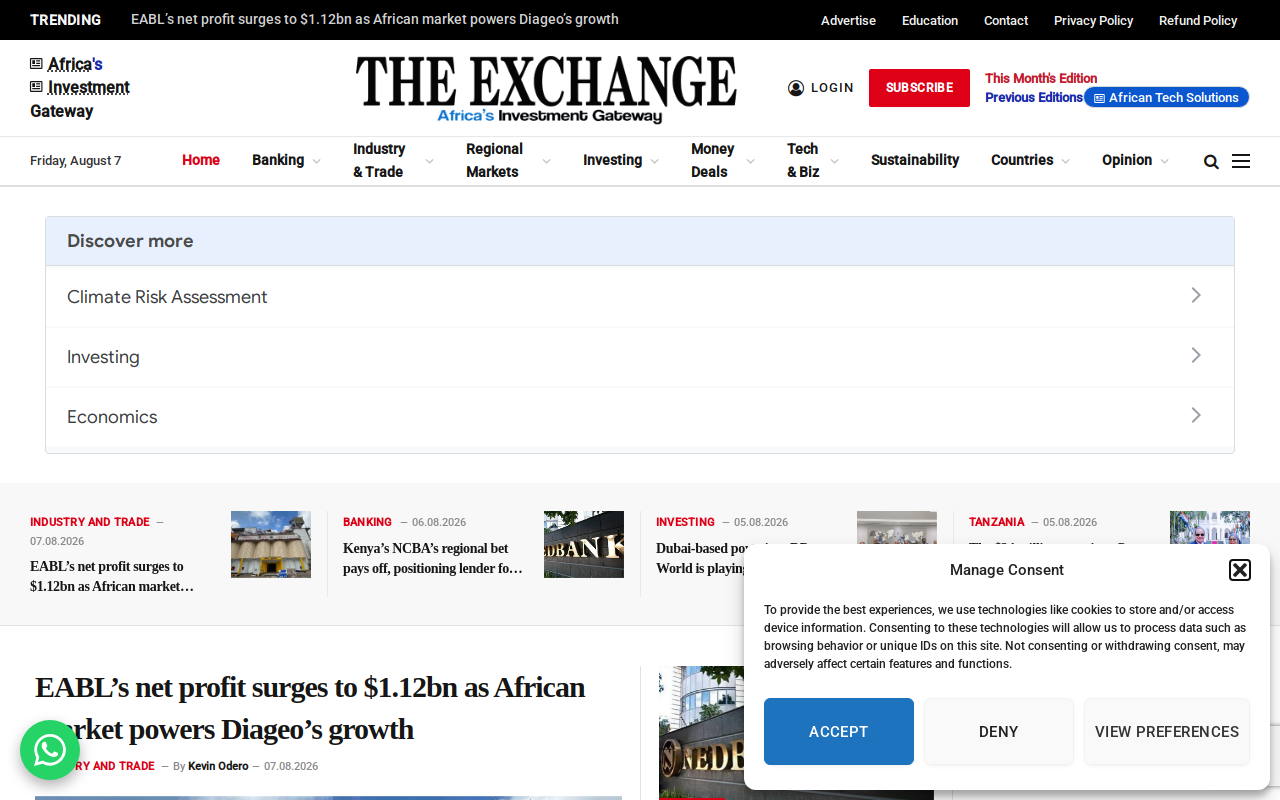
Task: Open Climate Risk Assessment chevron
Action: [x=1196, y=295]
